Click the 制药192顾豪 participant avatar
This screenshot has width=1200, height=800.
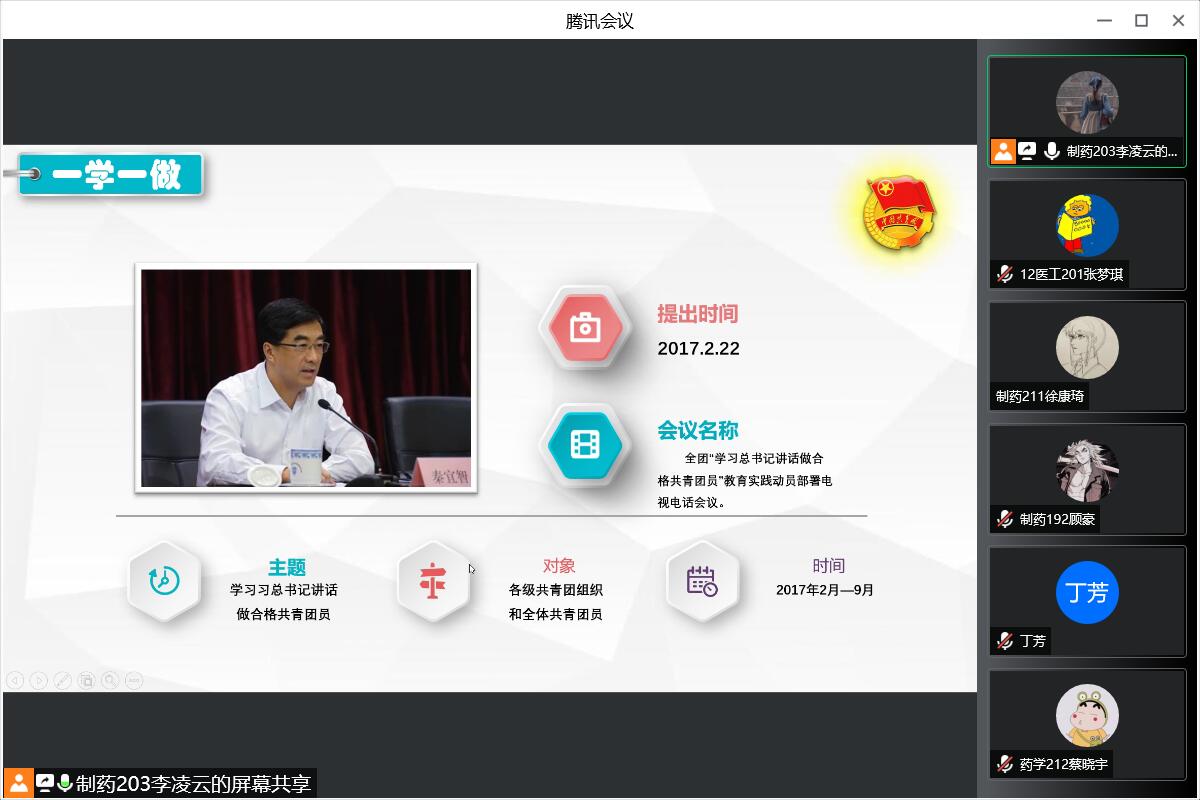click(x=1087, y=470)
